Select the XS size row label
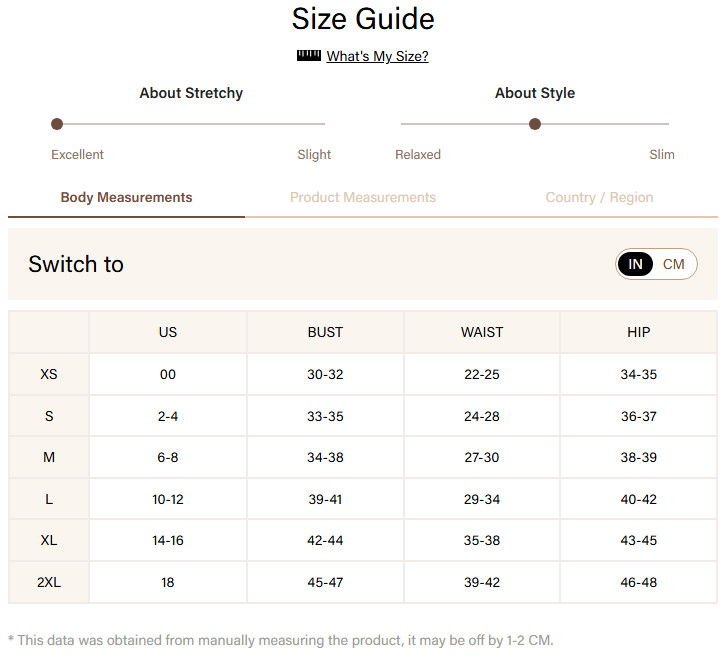This screenshot has height=663, width=721. coord(49,374)
